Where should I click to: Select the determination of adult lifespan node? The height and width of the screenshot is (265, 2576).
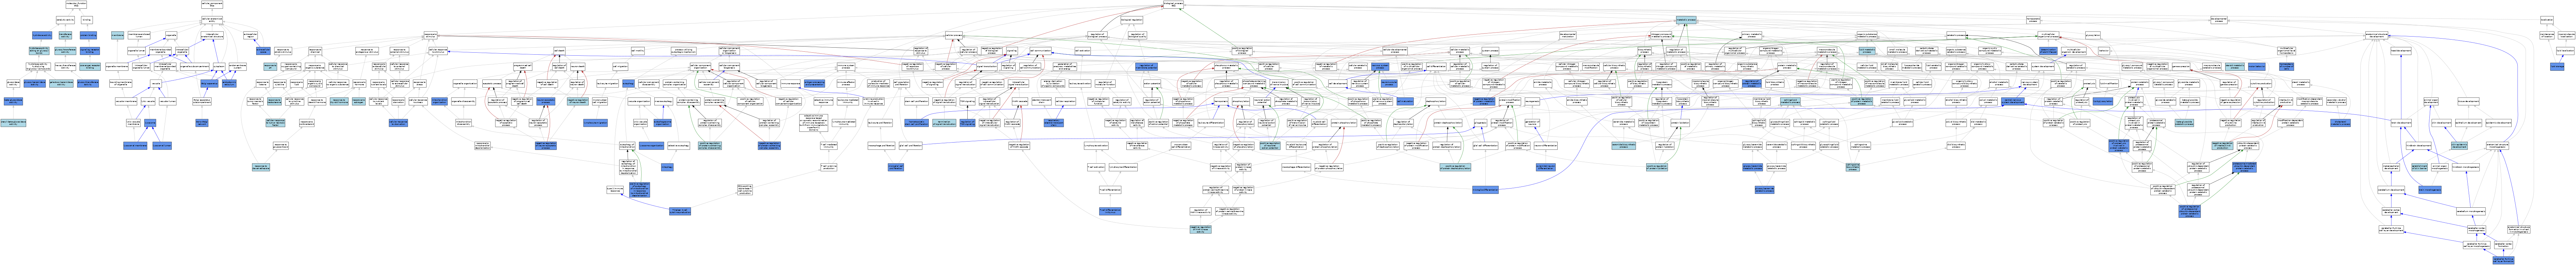click(2048, 51)
